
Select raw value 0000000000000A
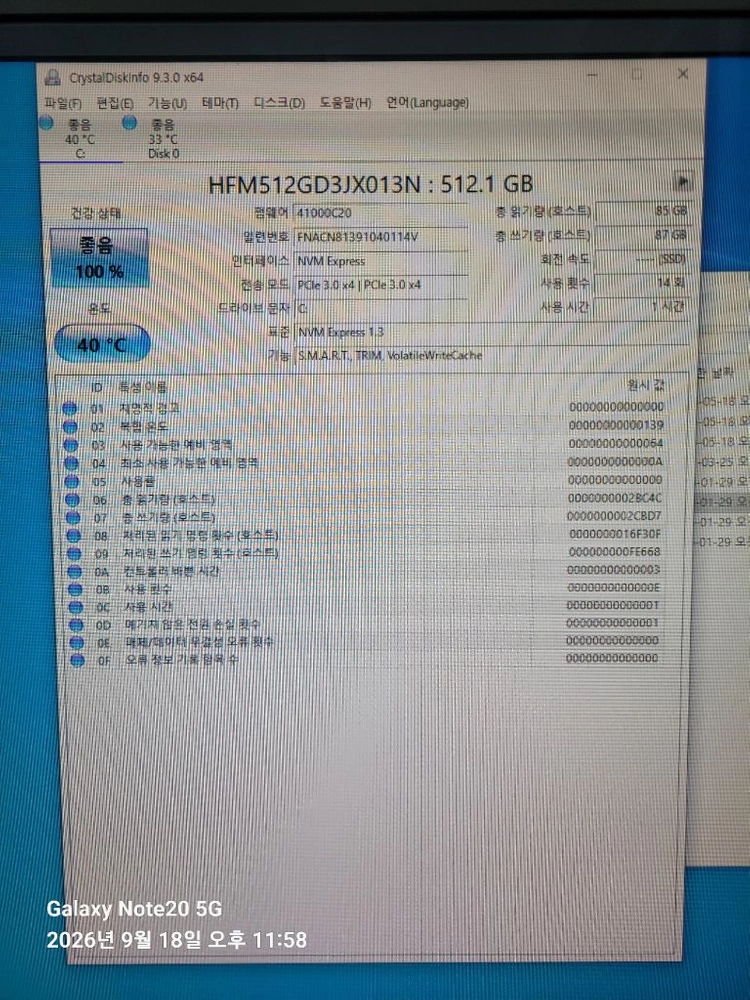point(615,461)
